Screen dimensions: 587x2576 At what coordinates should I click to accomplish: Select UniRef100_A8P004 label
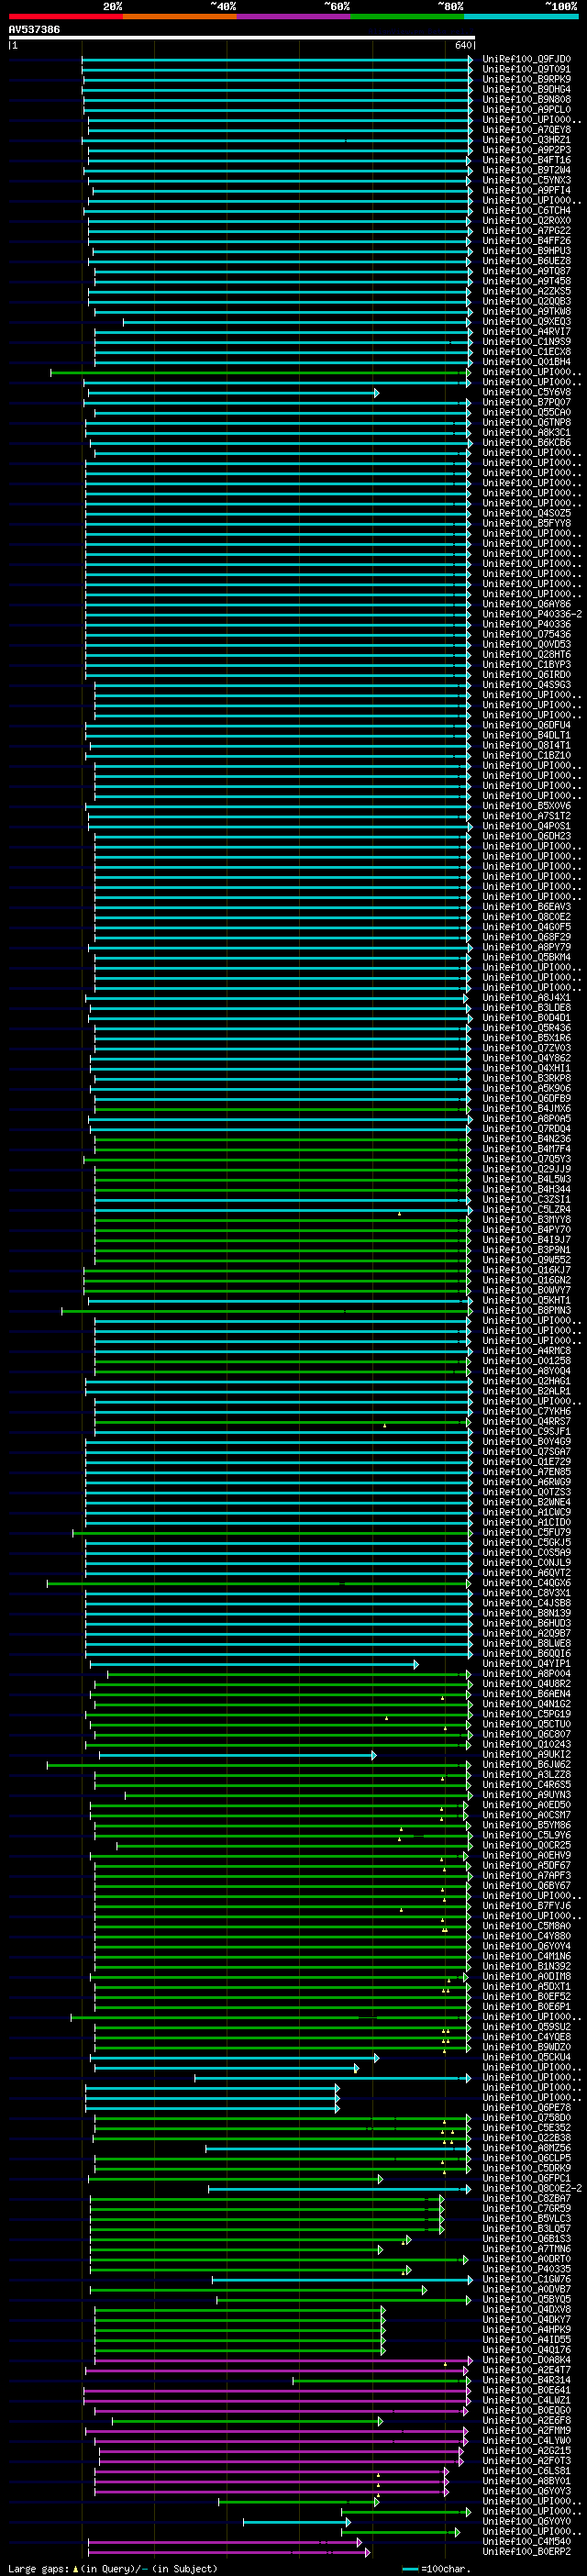527,1673
